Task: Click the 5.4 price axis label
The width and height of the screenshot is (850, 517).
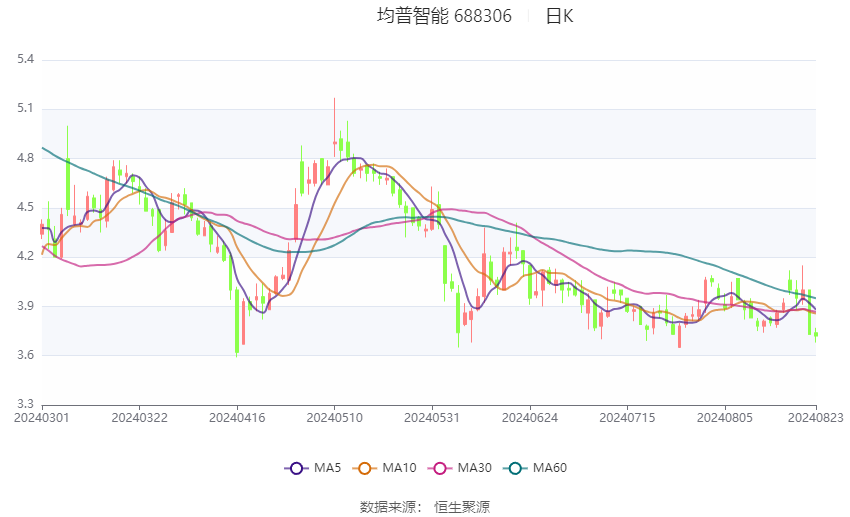Action: pyautogui.click(x=25, y=59)
